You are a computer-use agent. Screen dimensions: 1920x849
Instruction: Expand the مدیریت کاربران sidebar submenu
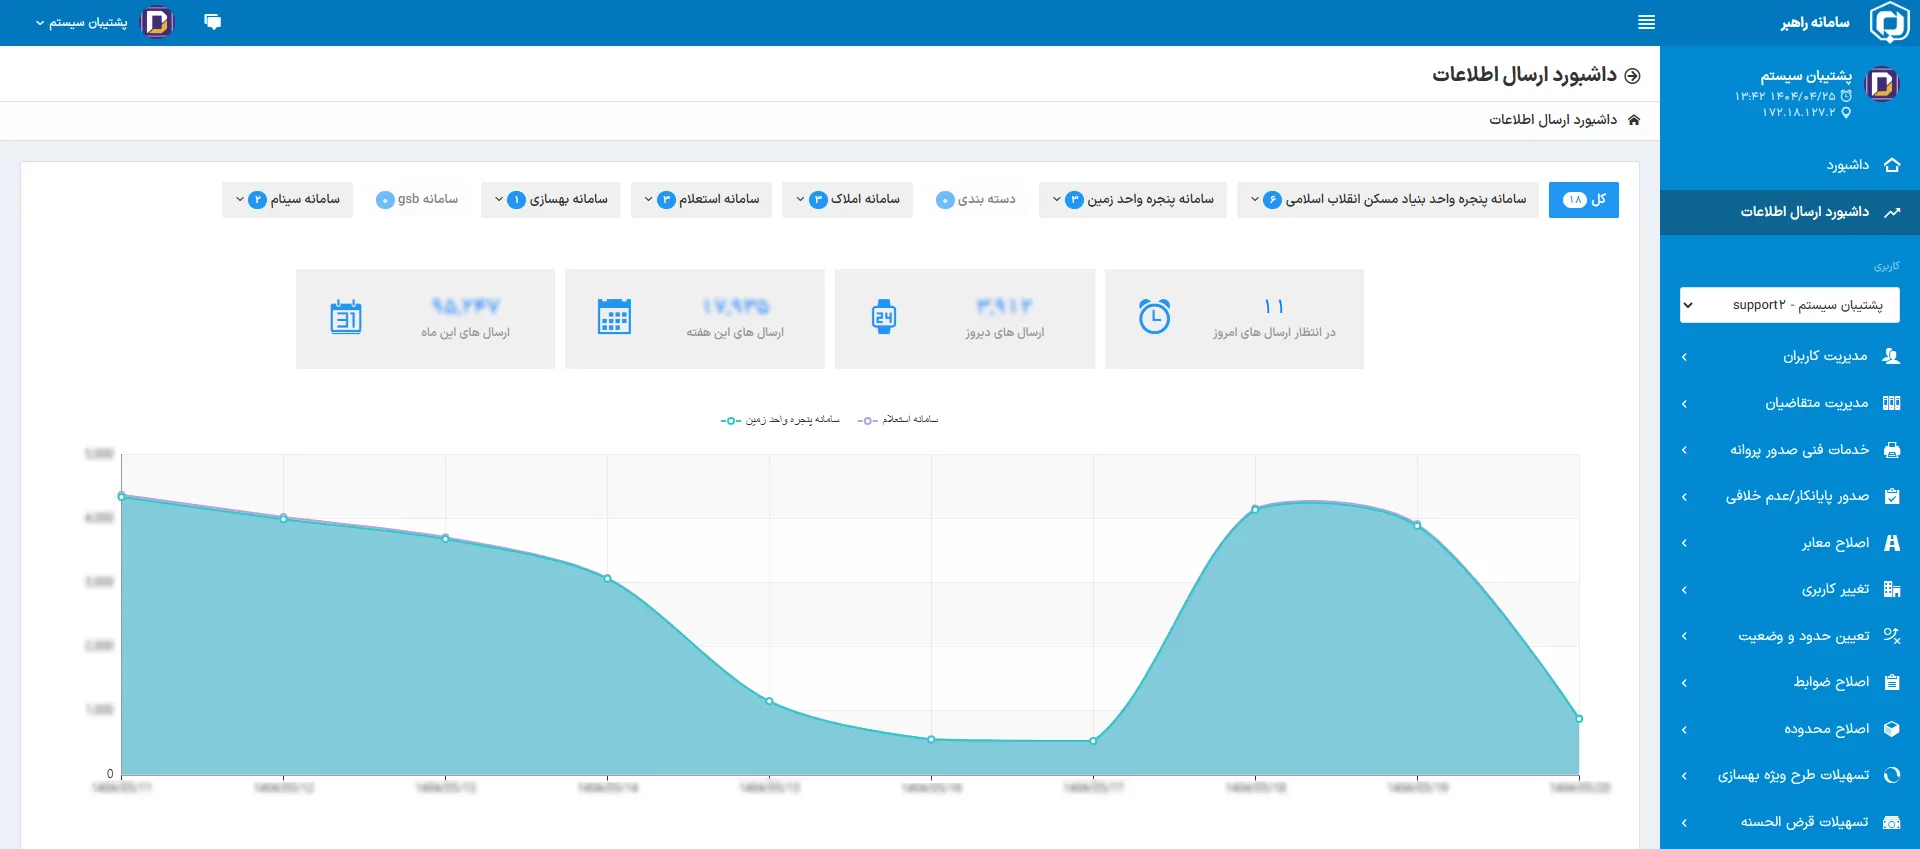tap(1790, 357)
